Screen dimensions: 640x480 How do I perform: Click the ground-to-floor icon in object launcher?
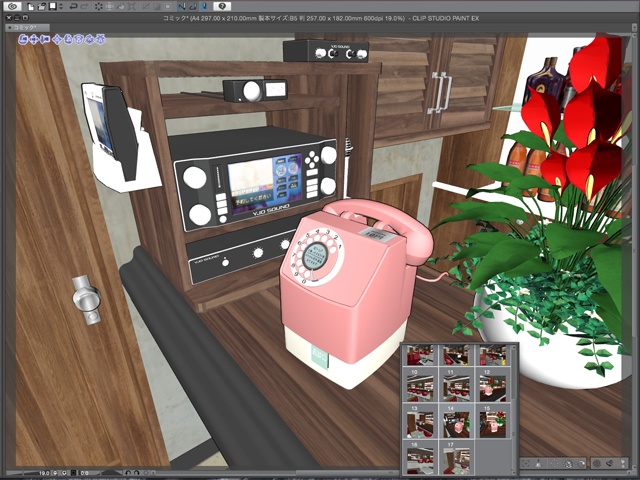538,463
